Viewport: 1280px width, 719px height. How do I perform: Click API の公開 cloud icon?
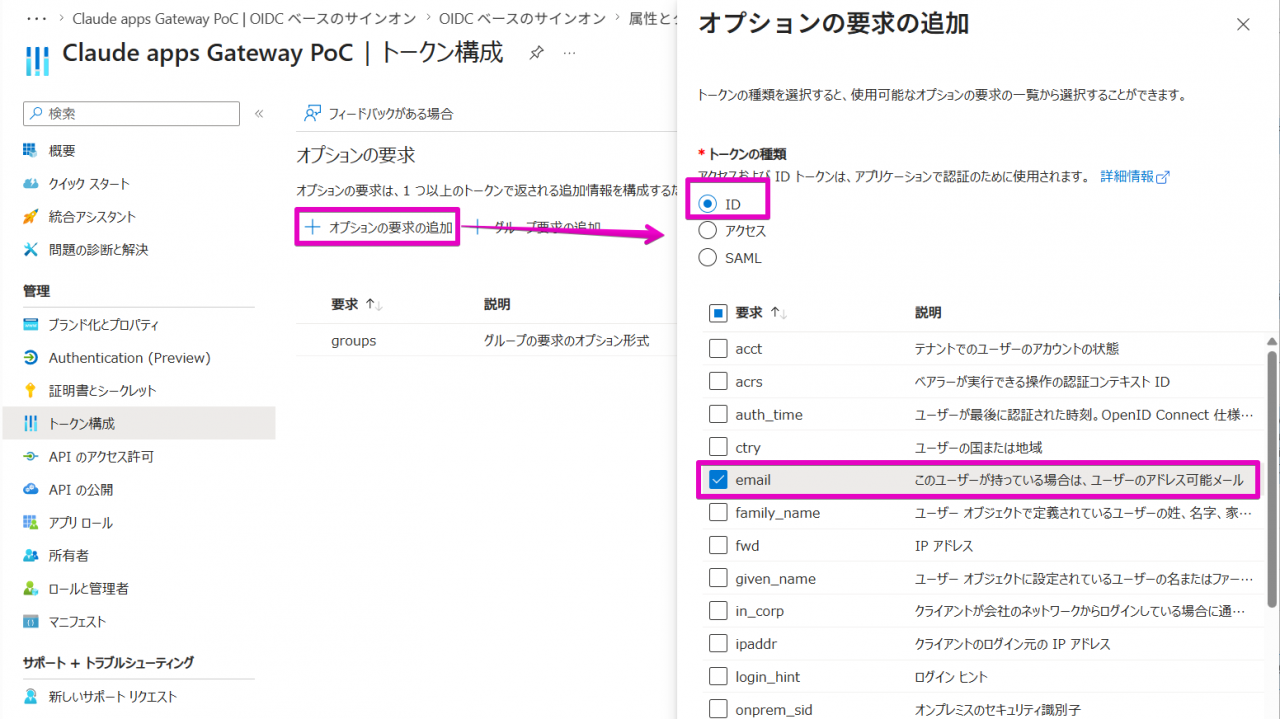click(31, 490)
